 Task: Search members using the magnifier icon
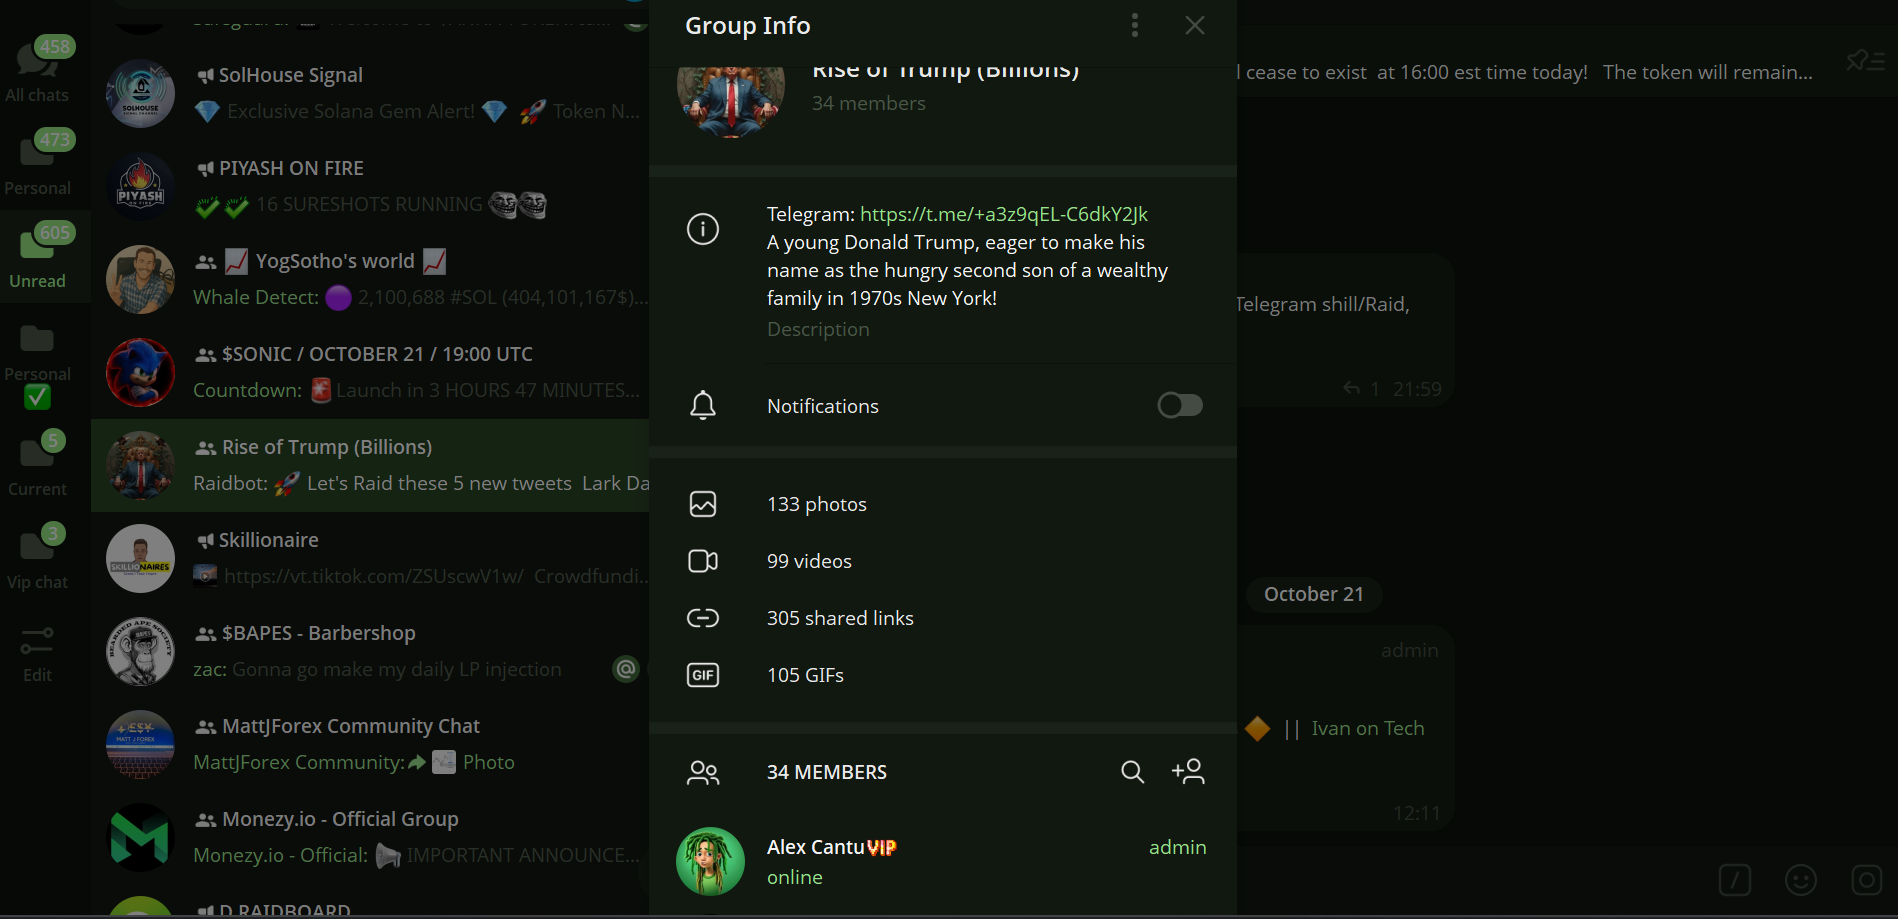[1132, 771]
